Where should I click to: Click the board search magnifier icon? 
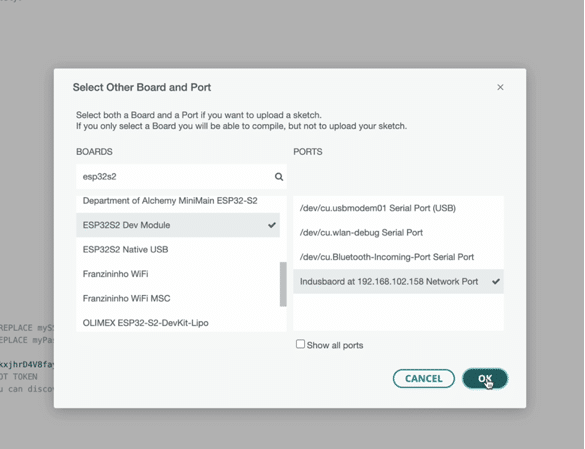tap(279, 177)
